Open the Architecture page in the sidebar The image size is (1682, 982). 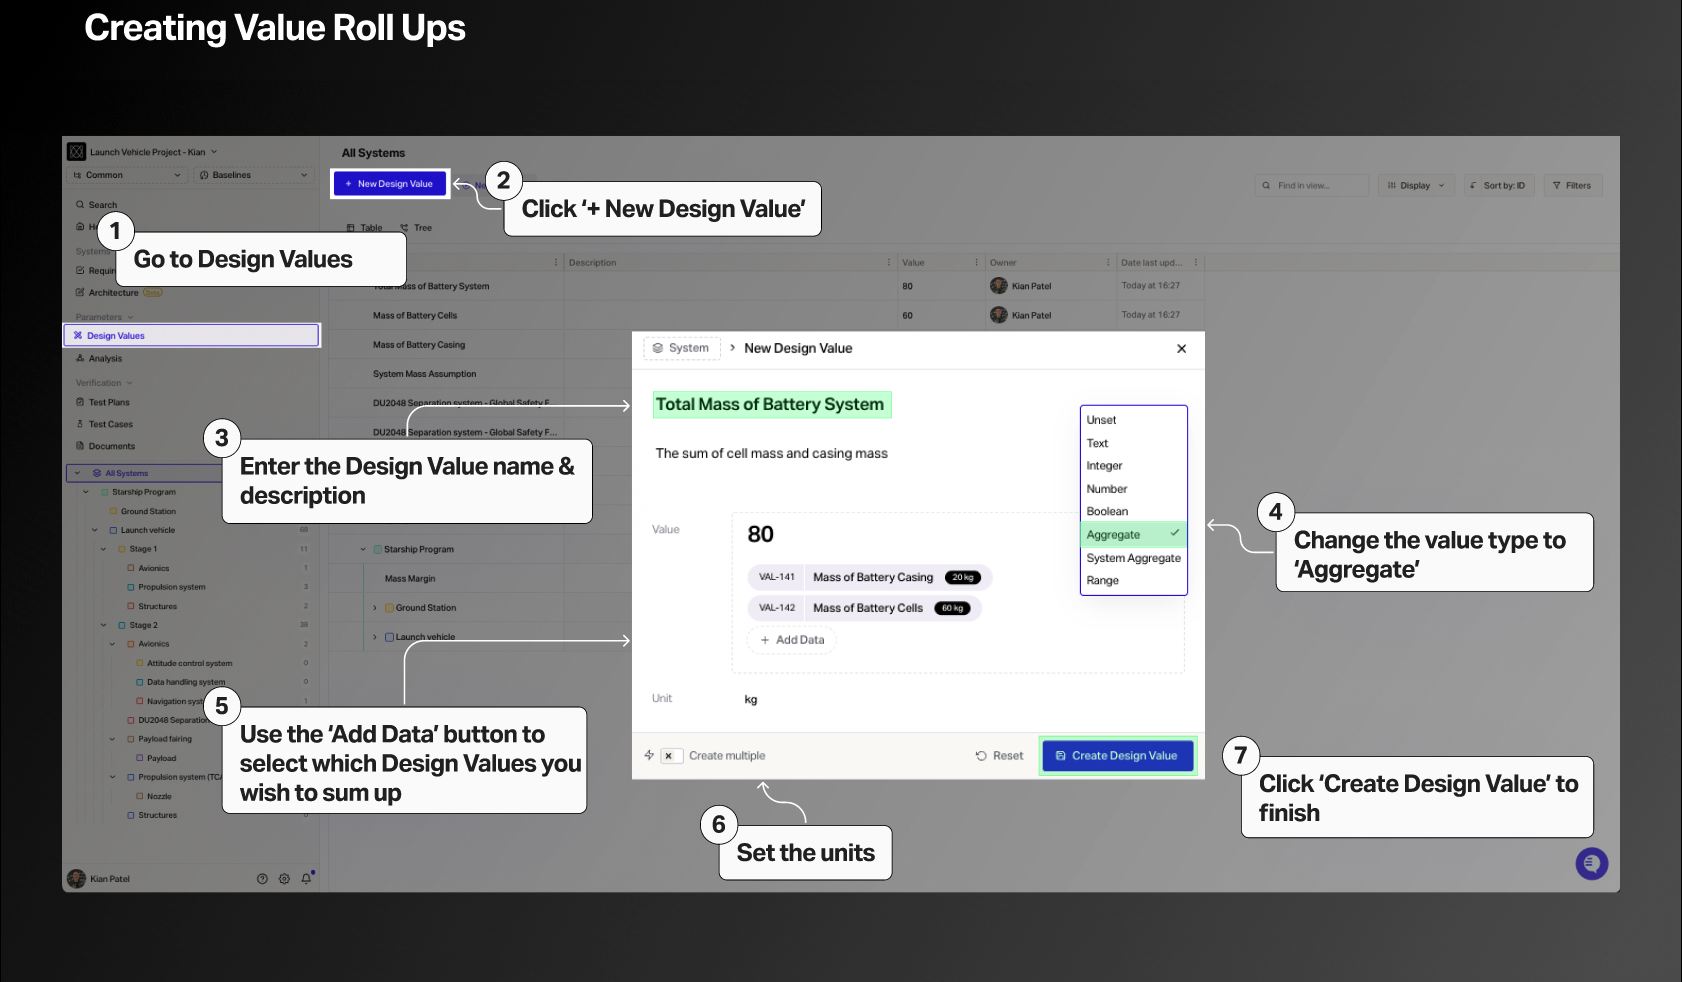(x=112, y=293)
